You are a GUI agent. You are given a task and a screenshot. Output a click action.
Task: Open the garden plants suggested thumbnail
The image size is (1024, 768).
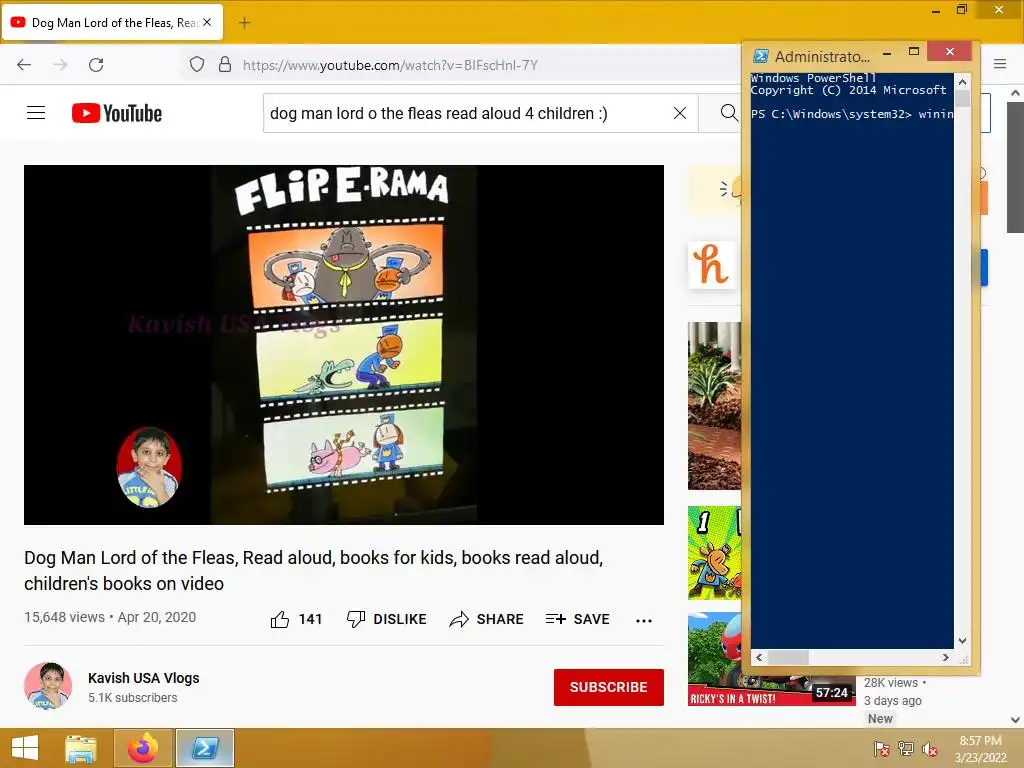tap(714, 406)
